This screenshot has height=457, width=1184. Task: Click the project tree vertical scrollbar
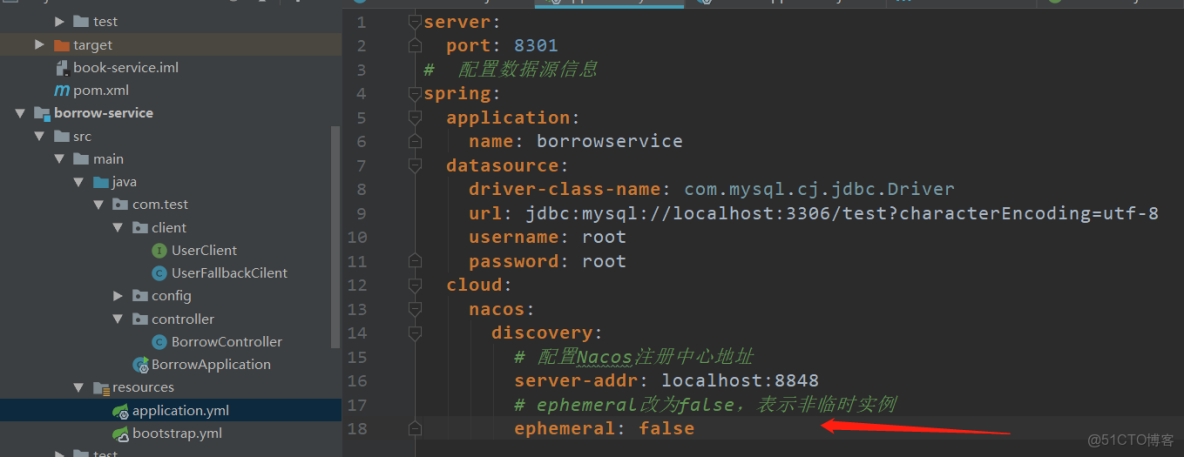point(336,238)
